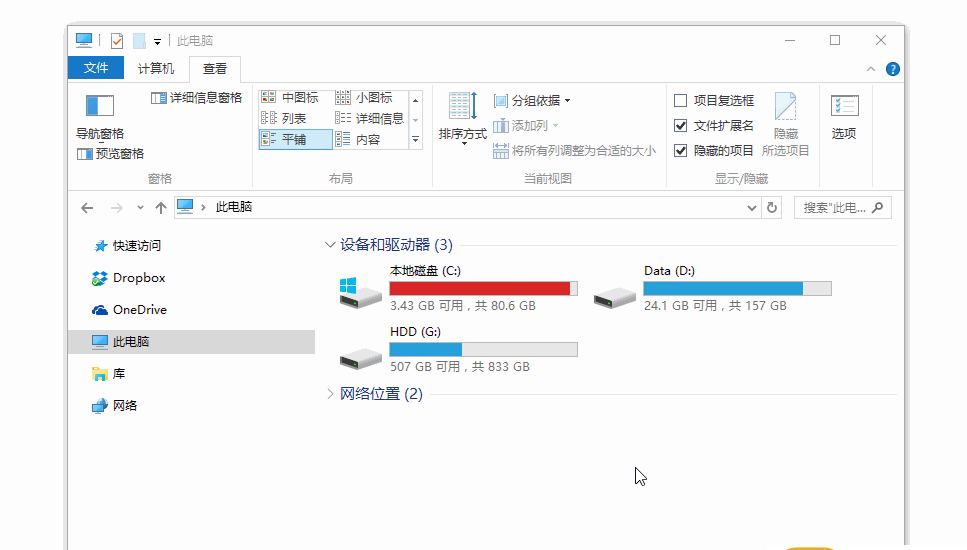Open Add columns (添加列) dropdown
967x550 pixels.
click(526, 126)
